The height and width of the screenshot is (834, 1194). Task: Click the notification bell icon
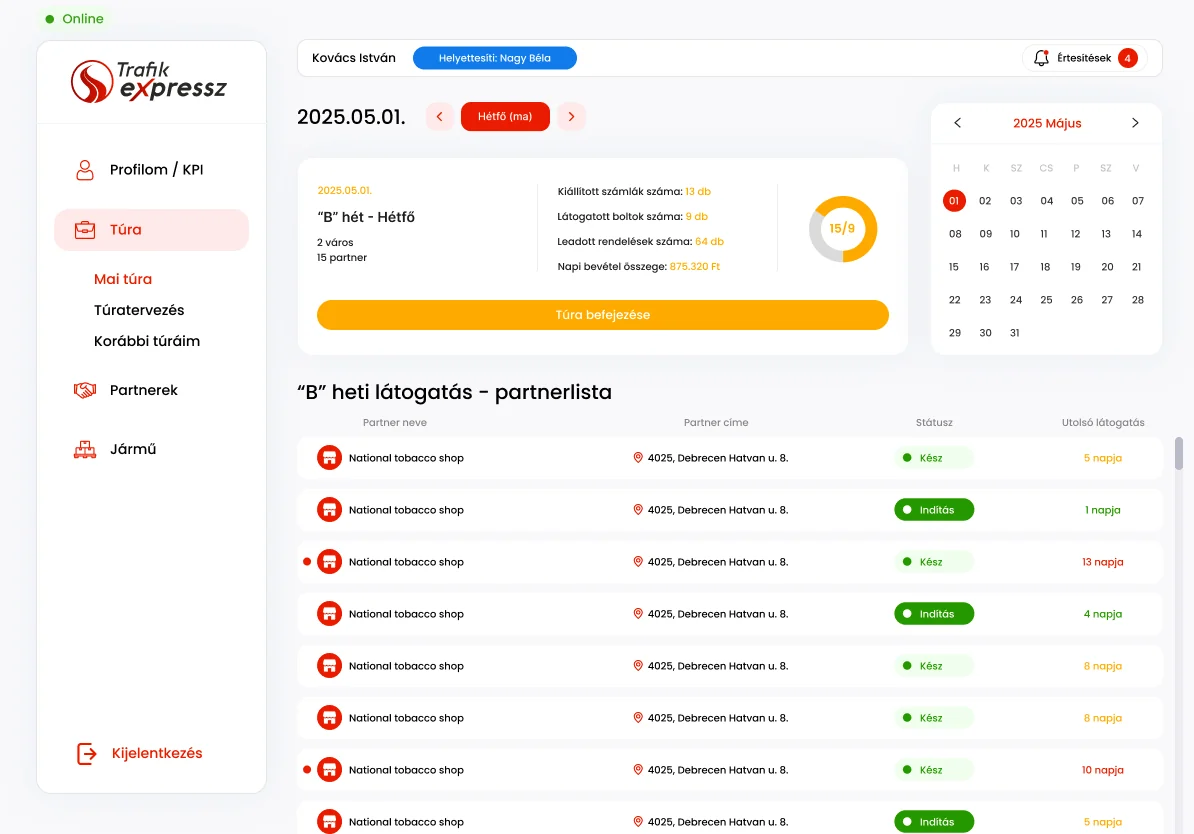tap(1041, 58)
